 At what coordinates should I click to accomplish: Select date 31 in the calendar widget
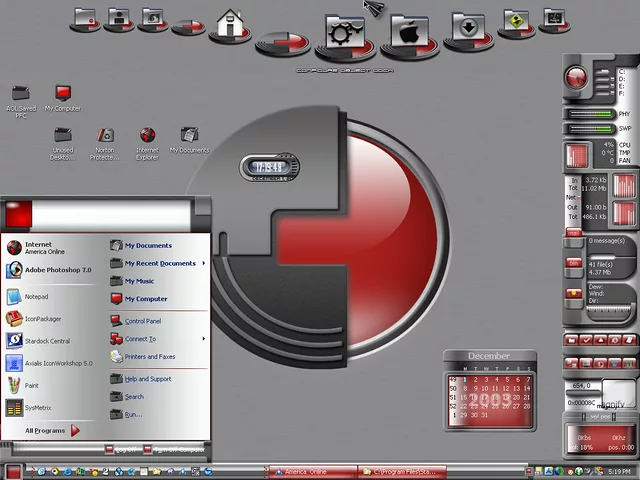pos(484,415)
